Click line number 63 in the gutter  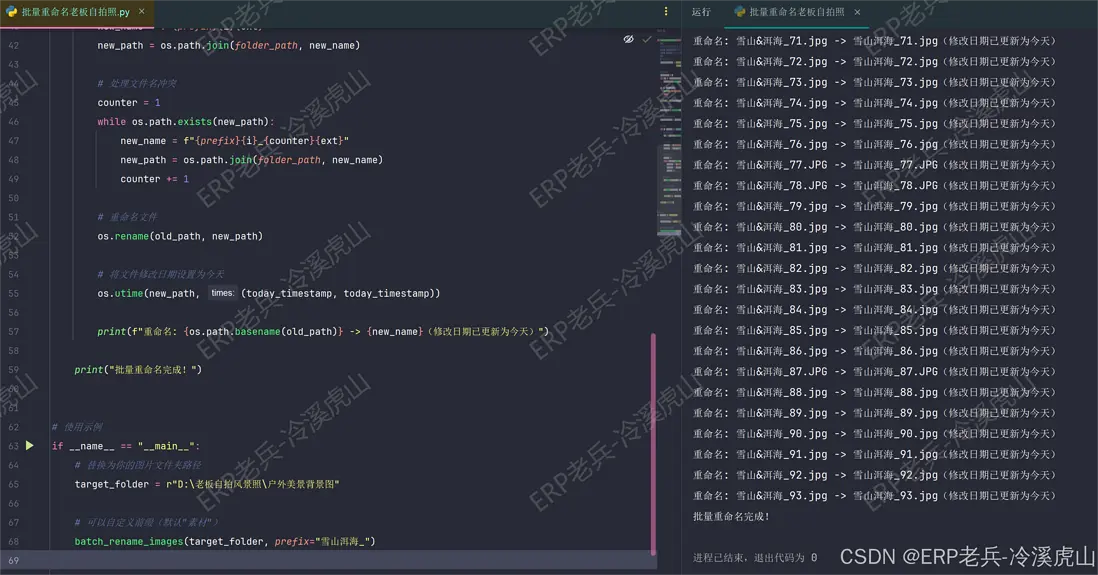13,446
